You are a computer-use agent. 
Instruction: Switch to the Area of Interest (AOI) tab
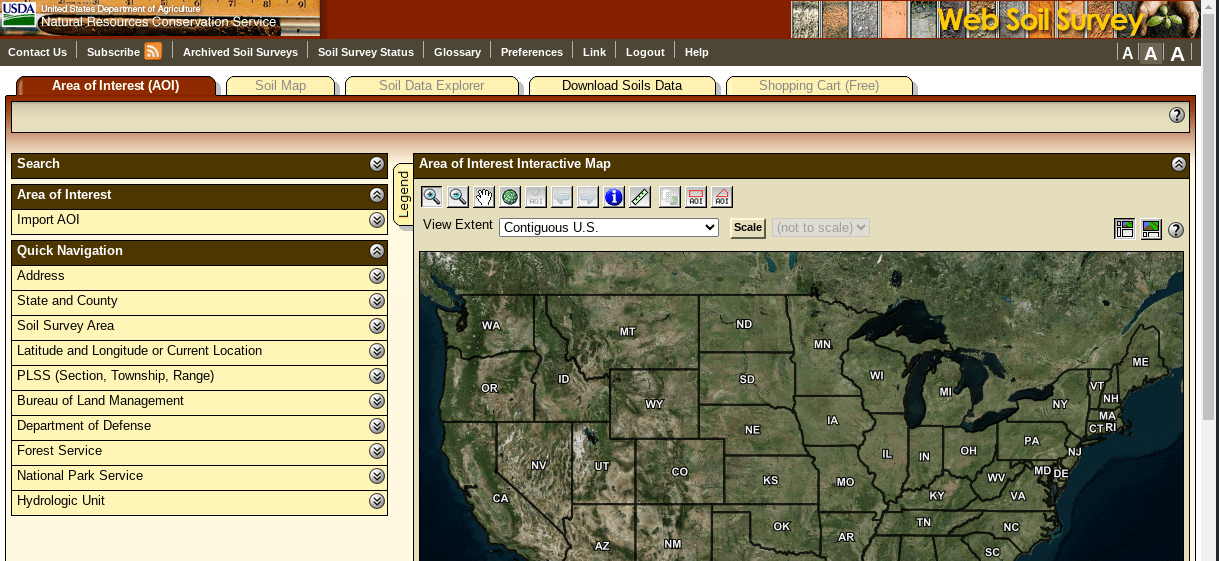pos(116,86)
